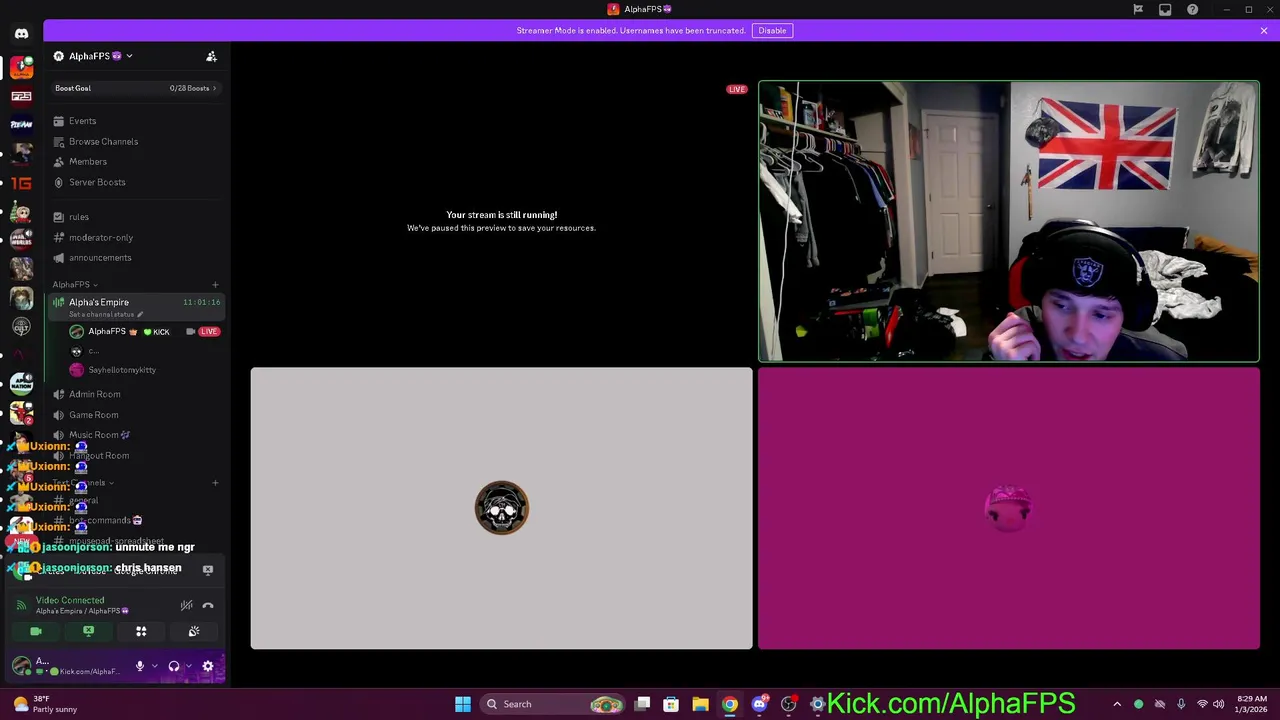
Task: Dismiss the streamer mode banner
Action: point(1264,31)
